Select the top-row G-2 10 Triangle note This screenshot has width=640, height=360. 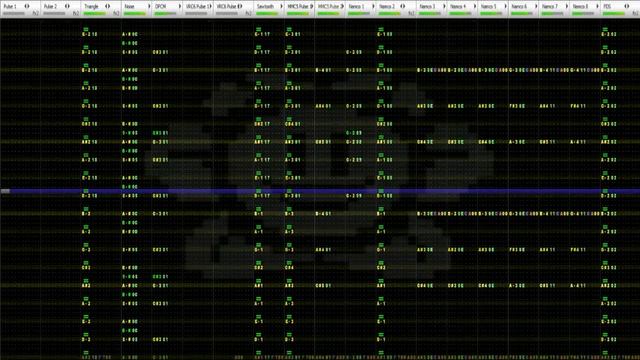coord(89,34)
